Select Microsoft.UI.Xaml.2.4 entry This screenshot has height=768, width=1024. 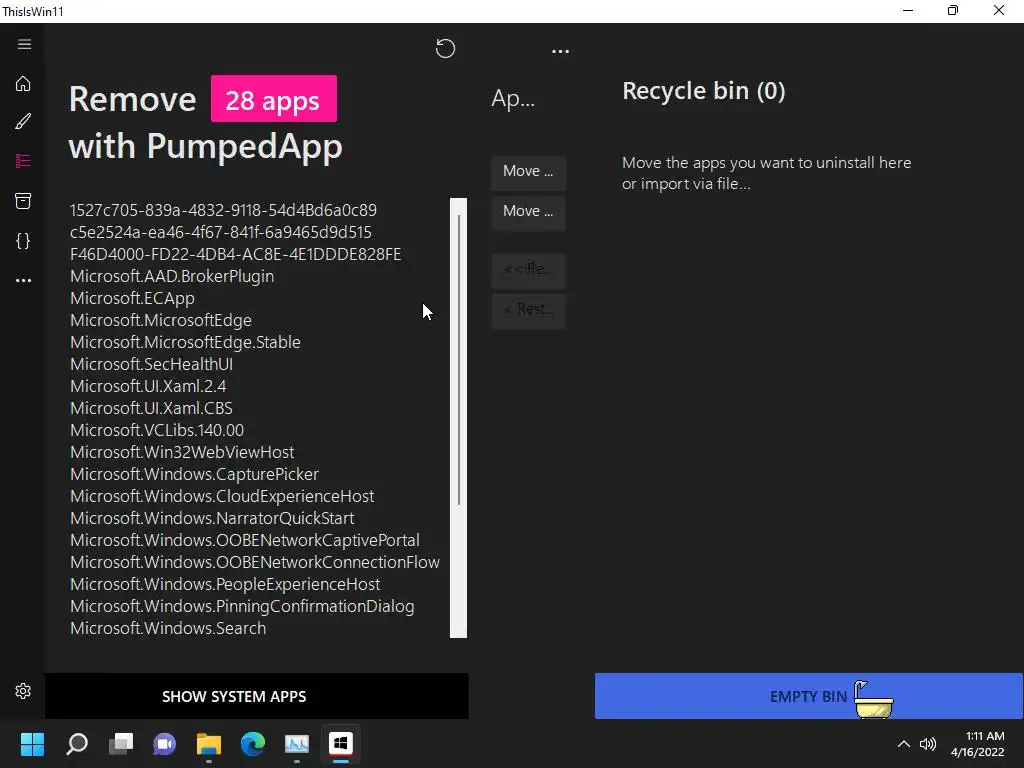click(148, 387)
